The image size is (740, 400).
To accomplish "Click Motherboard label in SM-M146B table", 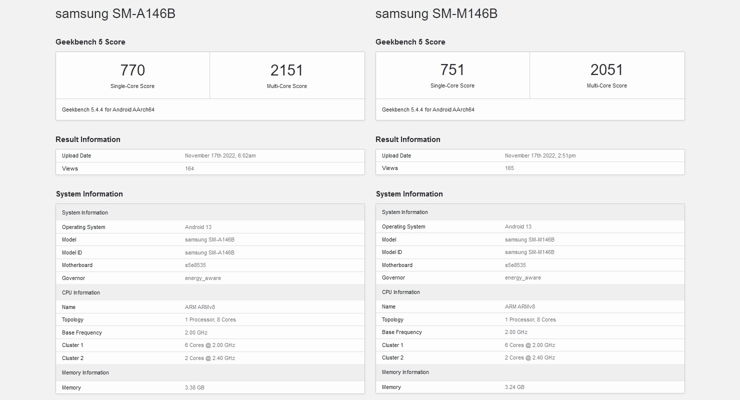I will [x=397, y=265].
